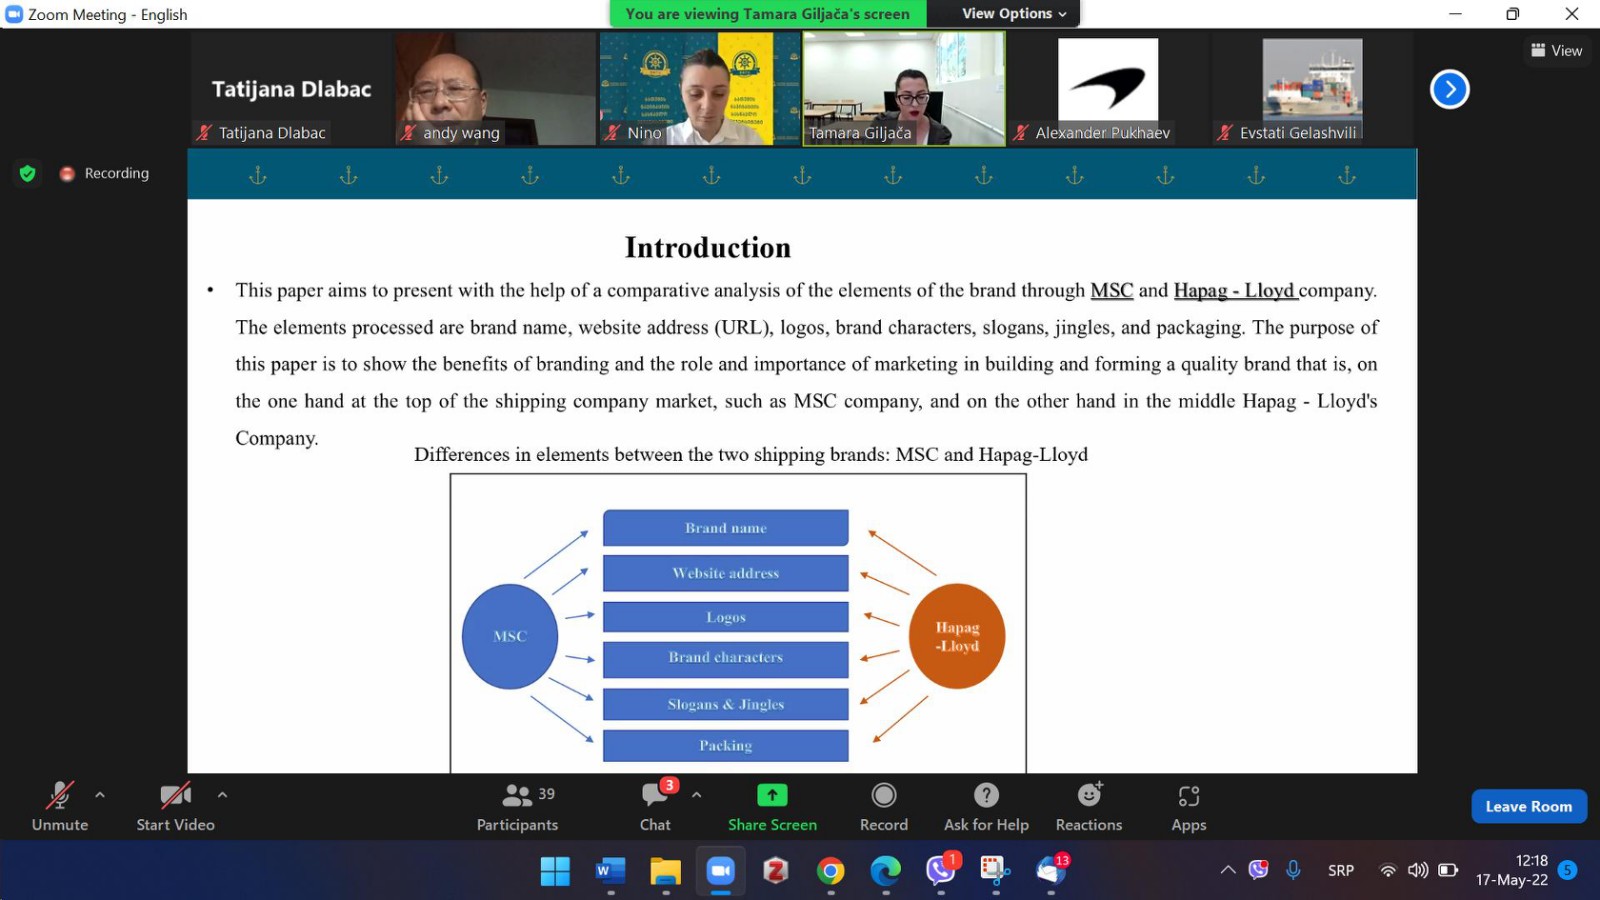The height and width of the screenshot is (900, 1600).
Task: Open the Windows Start menu
Action: click(555, 871)
